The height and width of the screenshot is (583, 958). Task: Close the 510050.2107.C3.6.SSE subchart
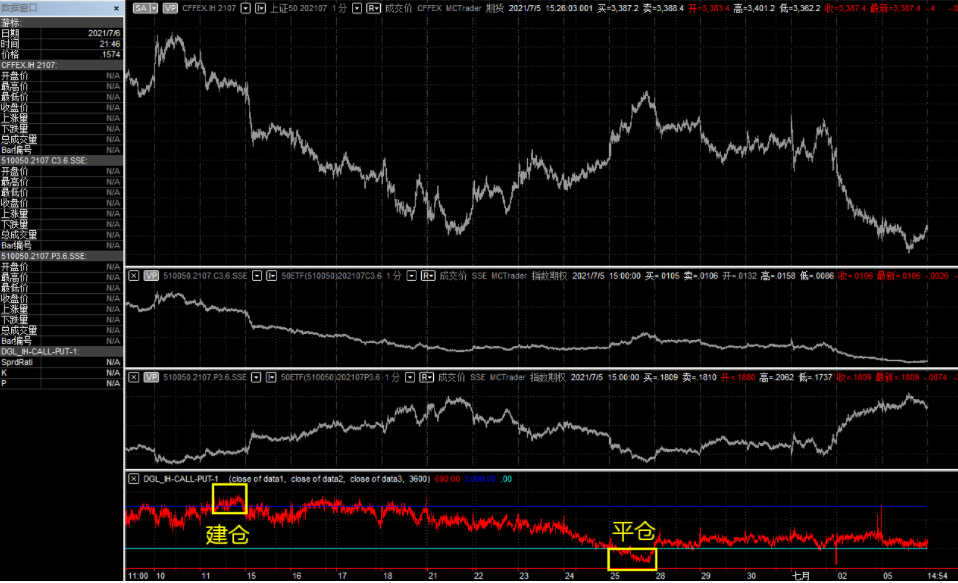(x=133, y=276)
